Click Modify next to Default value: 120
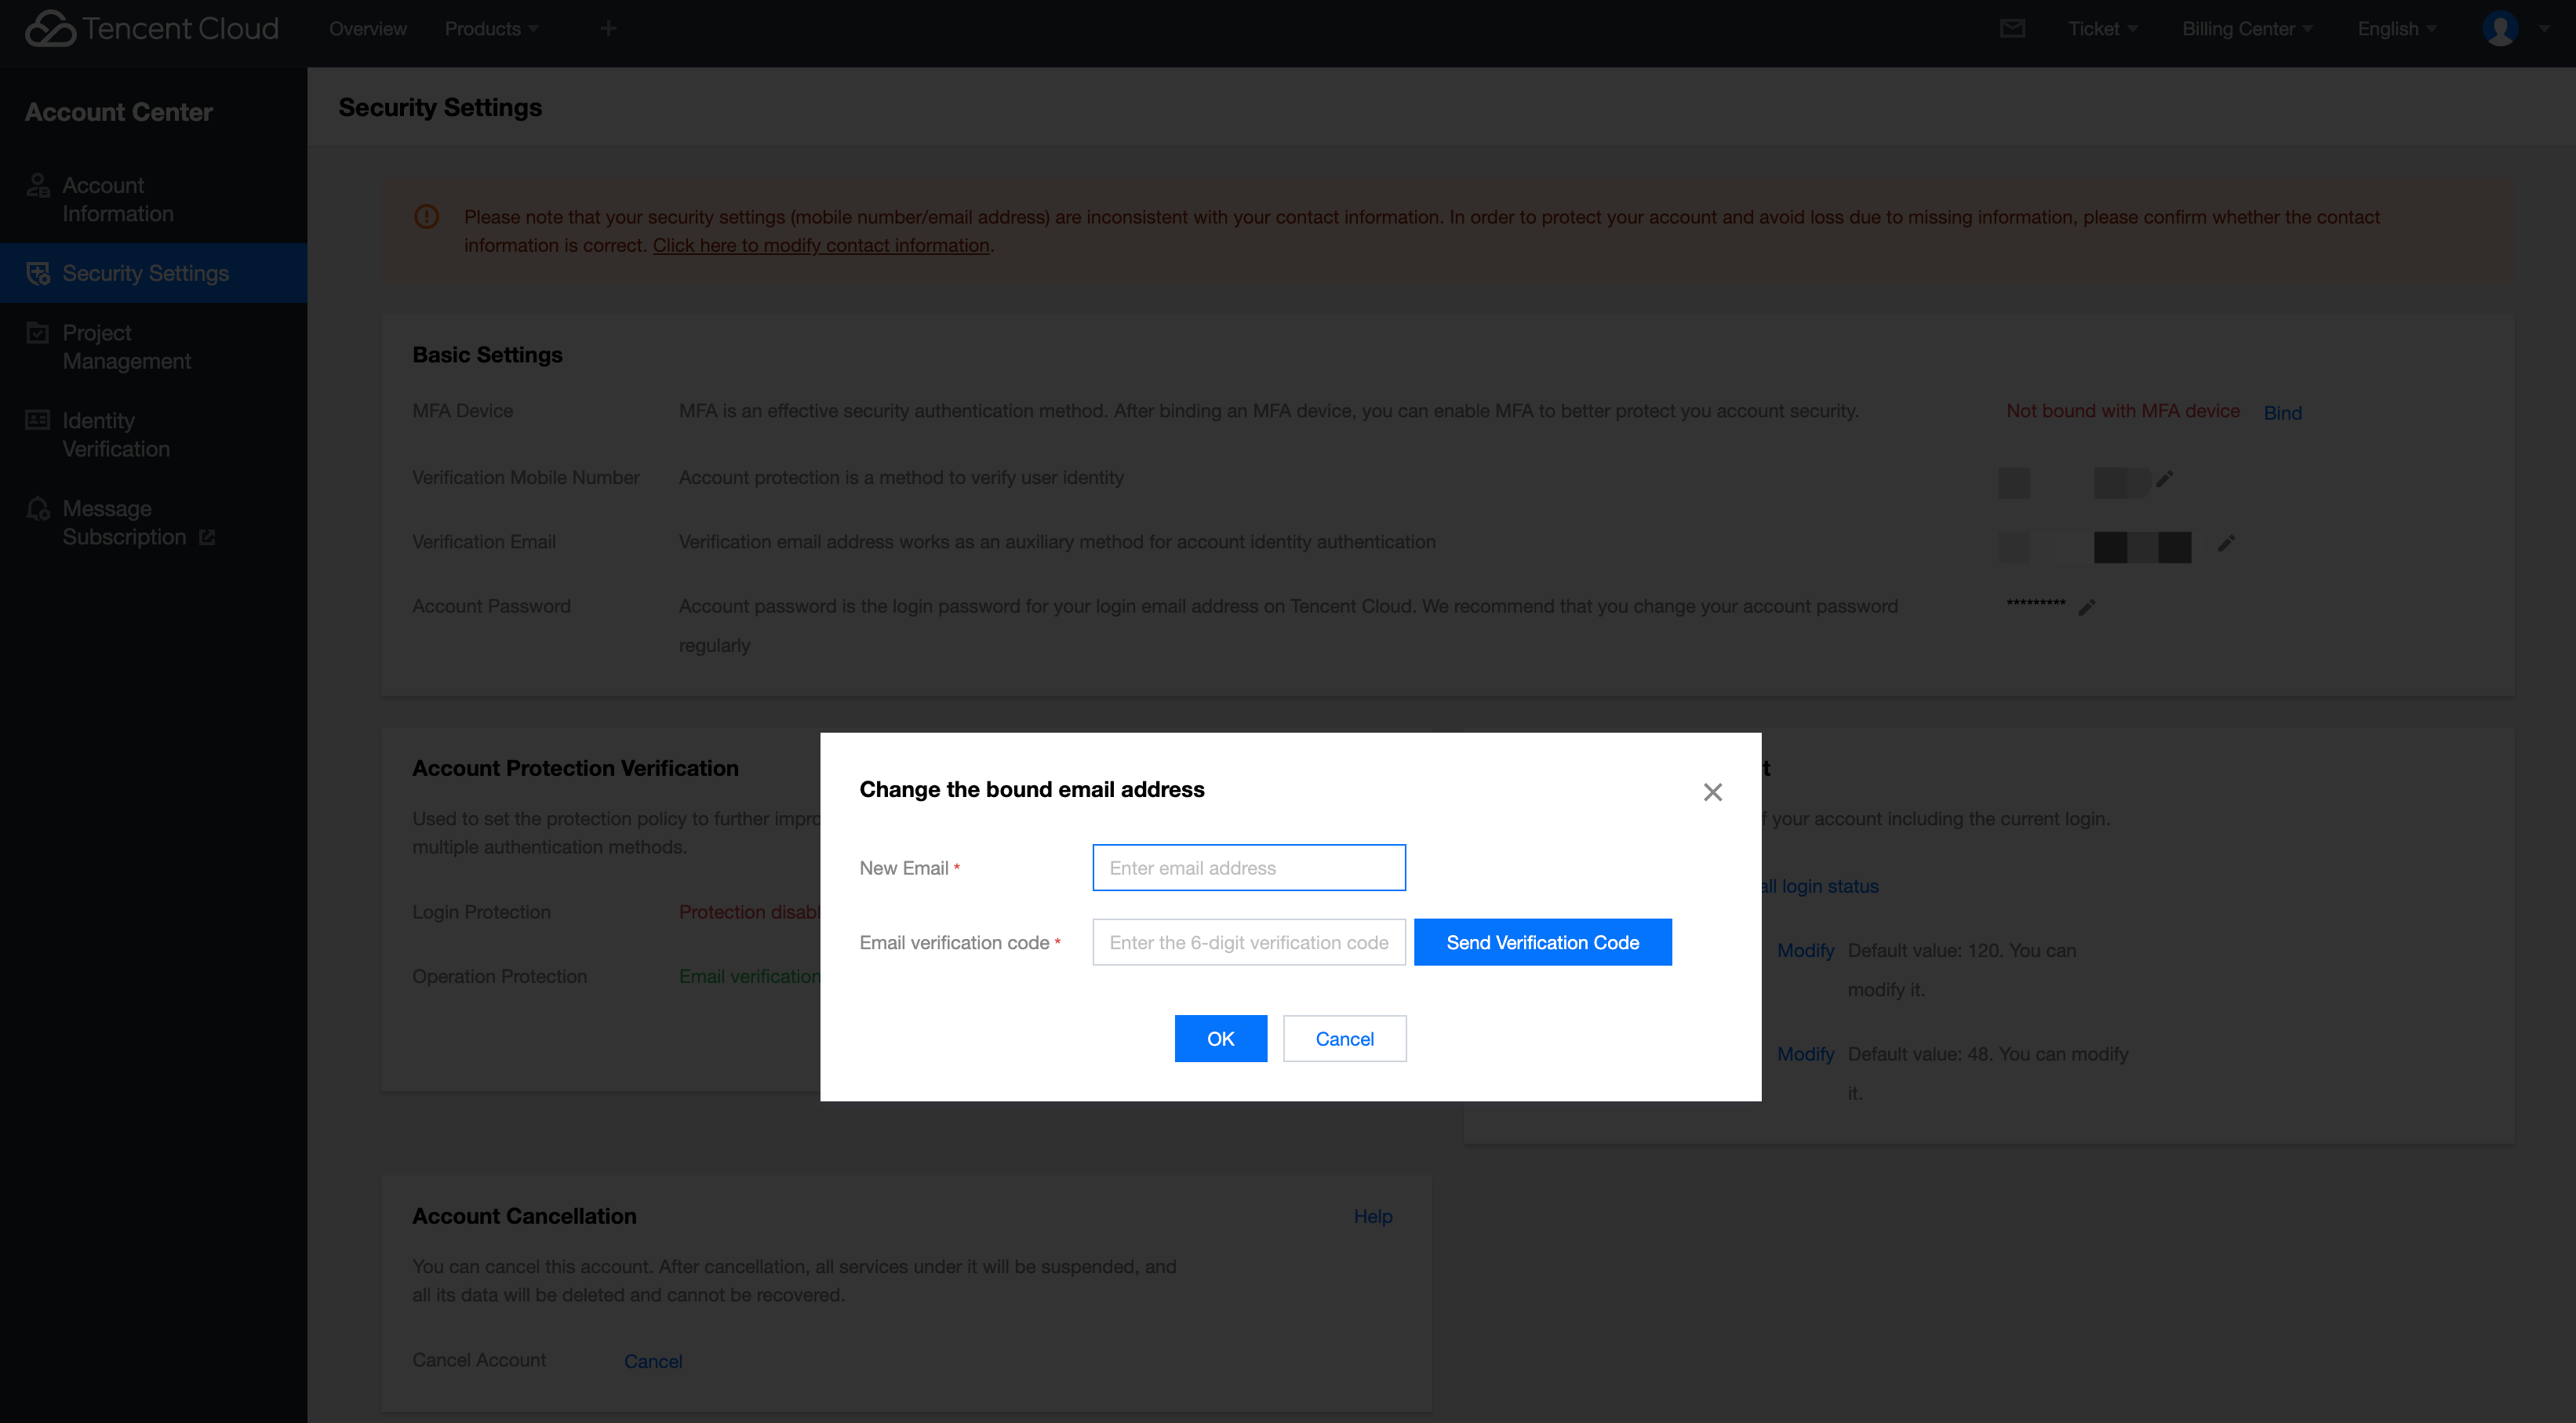 1805,950
